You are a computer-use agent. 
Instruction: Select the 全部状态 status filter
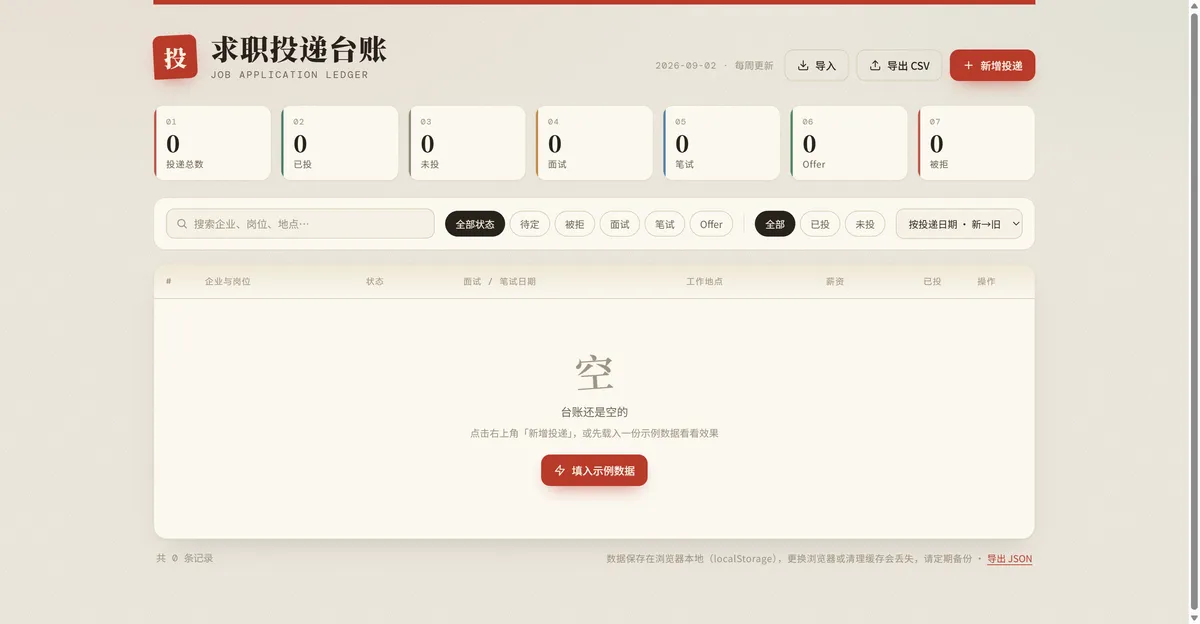coord(475,224)
